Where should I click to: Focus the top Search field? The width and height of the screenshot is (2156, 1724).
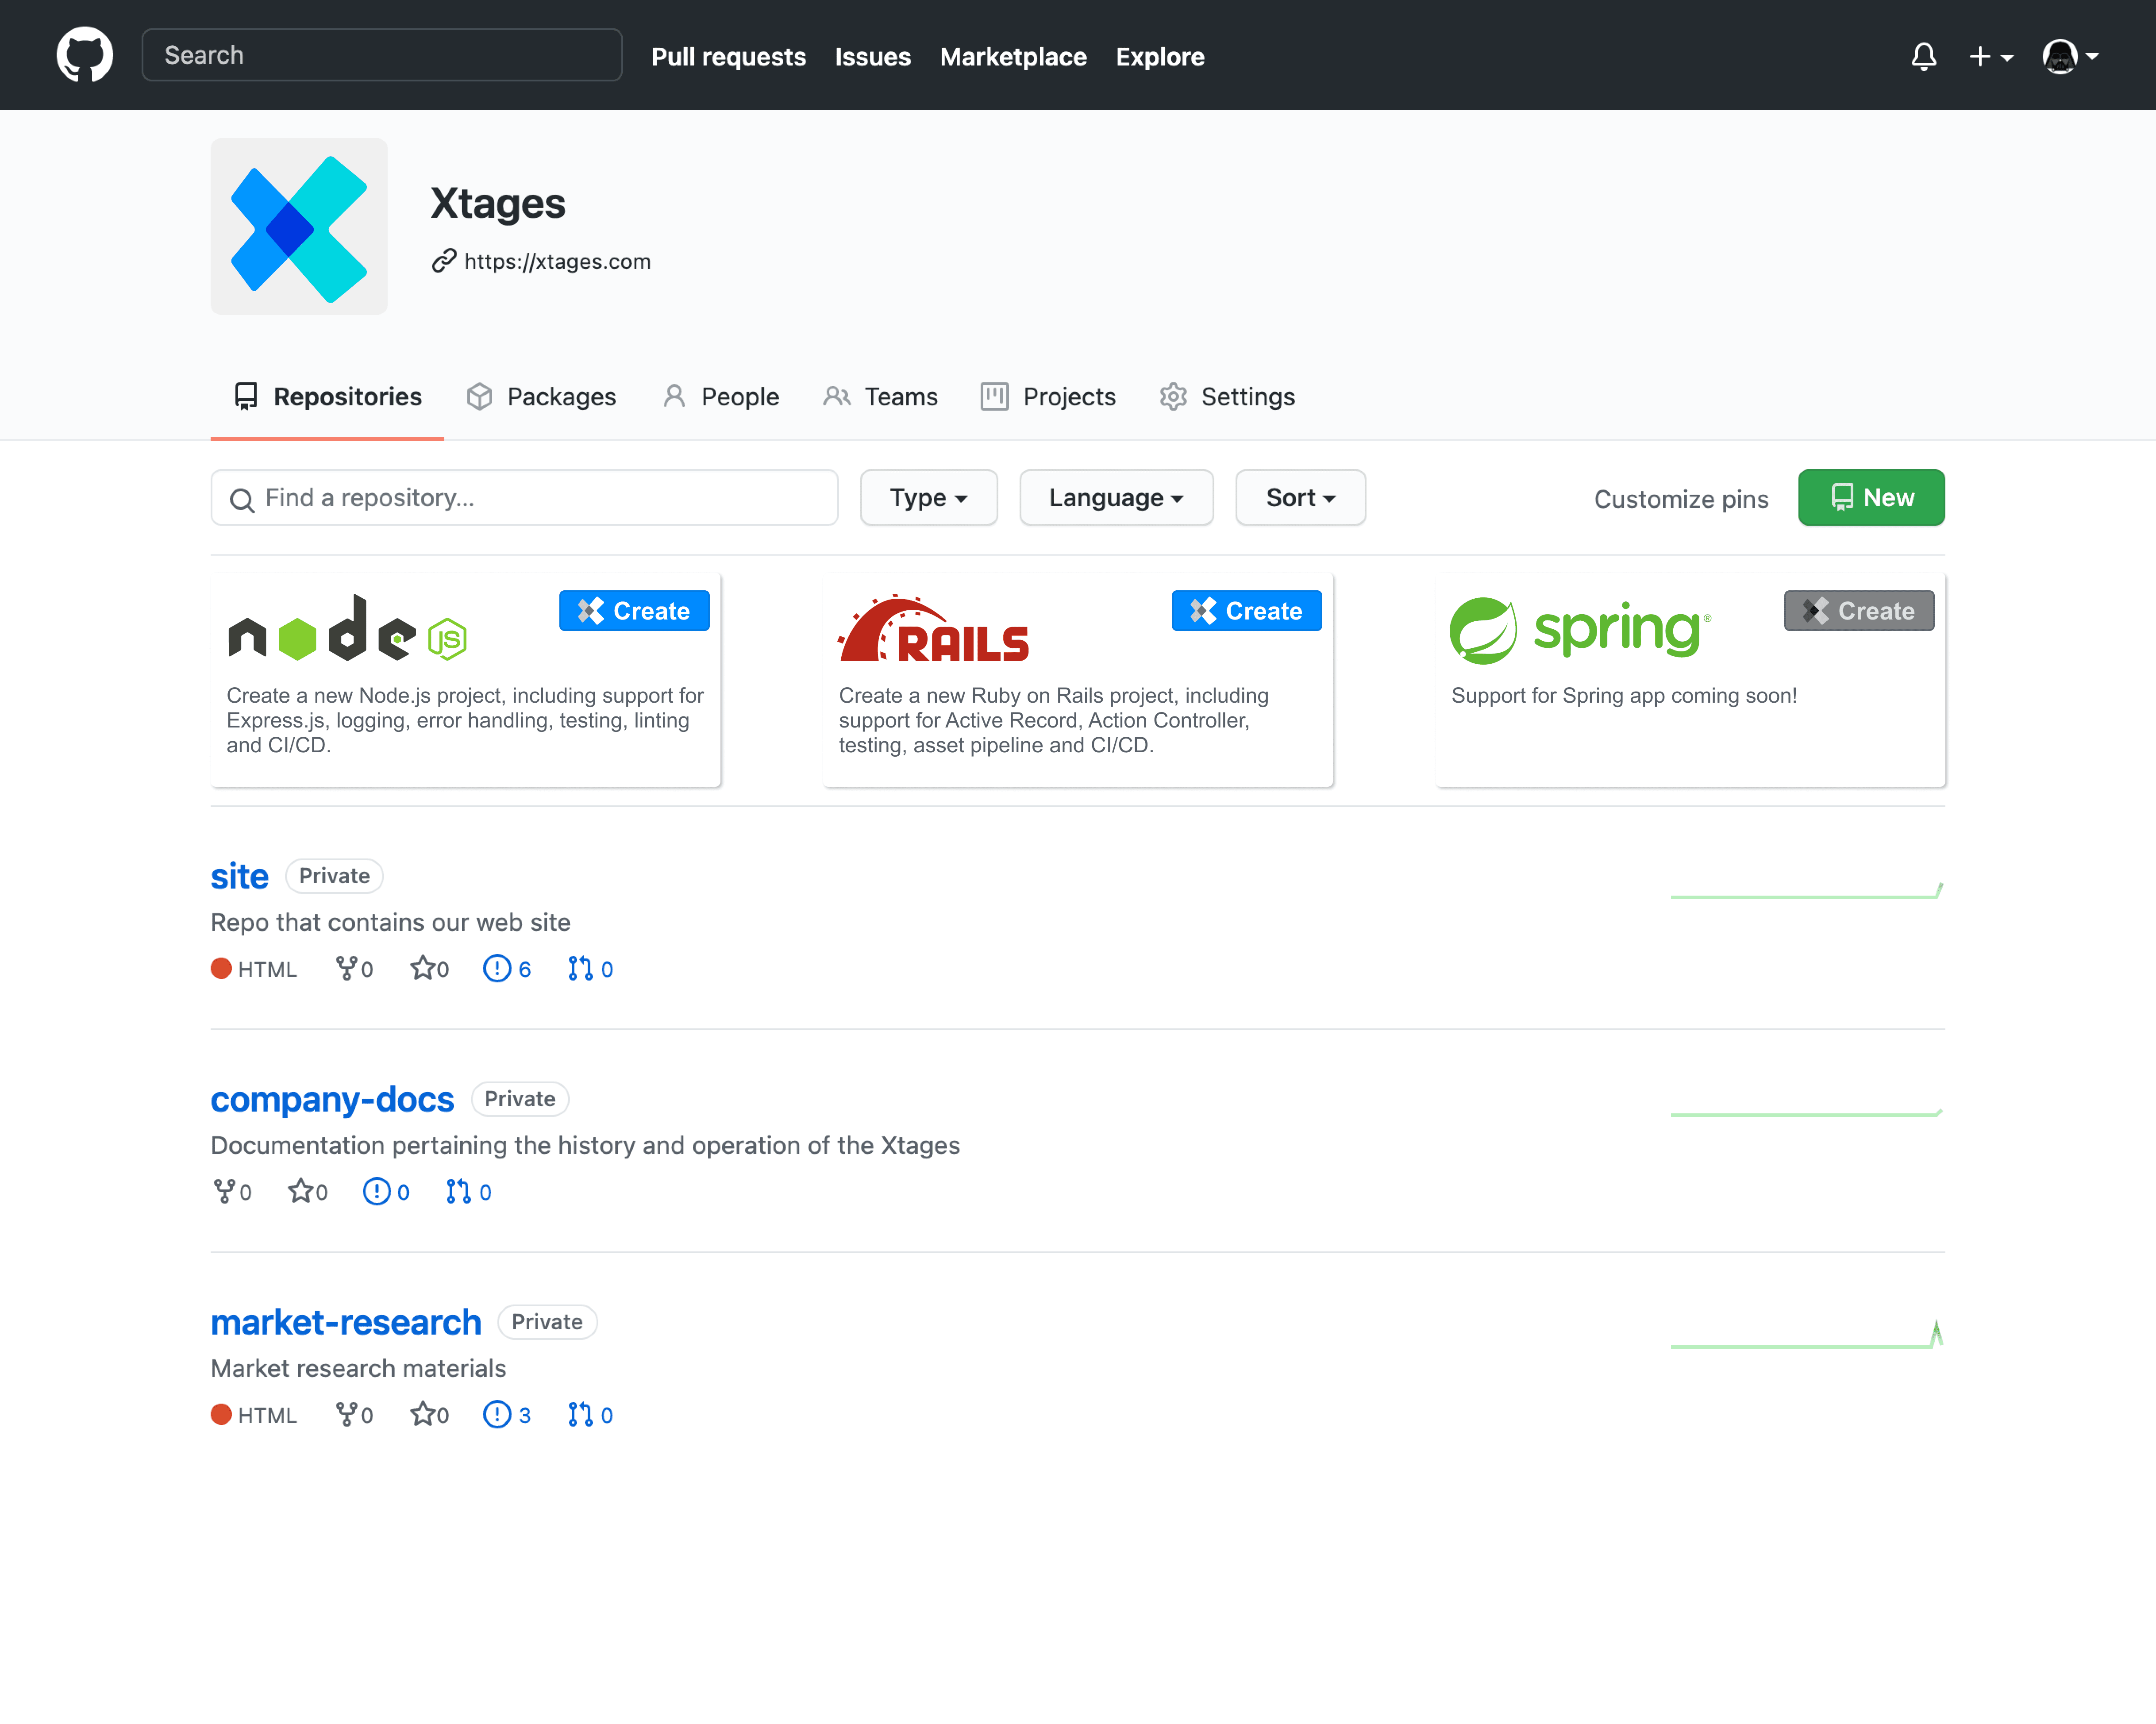(x=382, y=55)
